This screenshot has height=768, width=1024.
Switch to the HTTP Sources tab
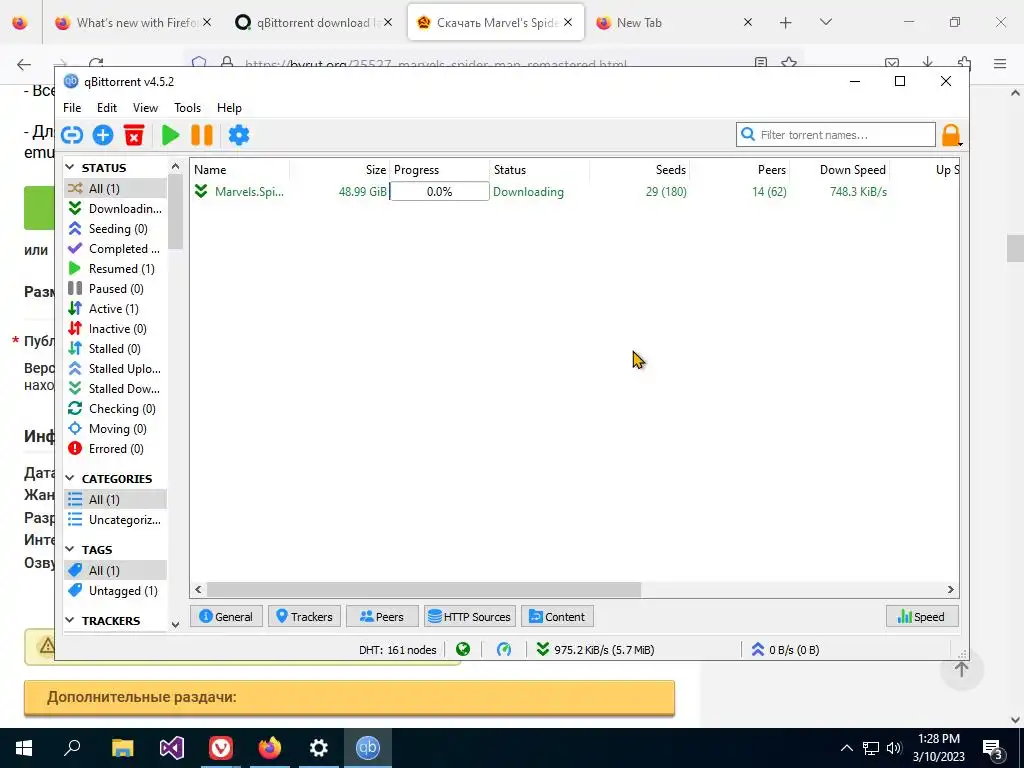pos(470,616)
